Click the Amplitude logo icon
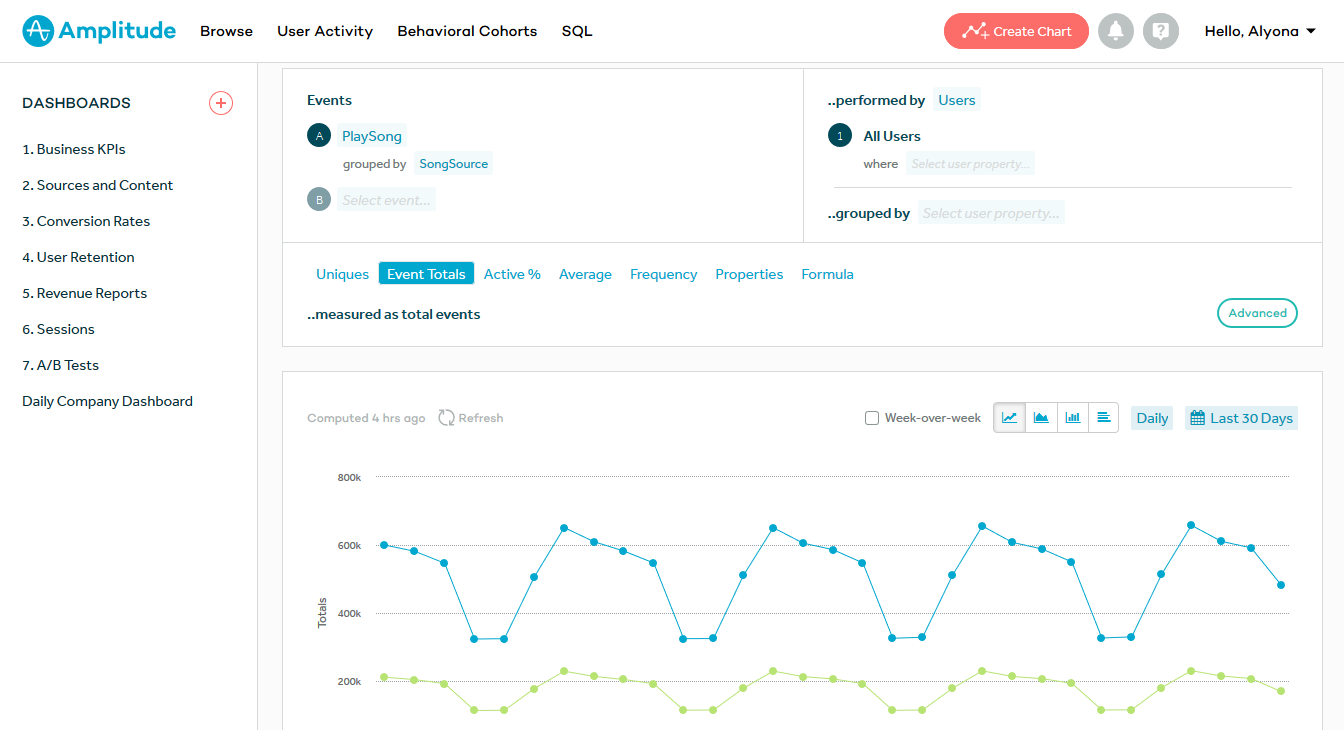 click(x=38, y=31)
